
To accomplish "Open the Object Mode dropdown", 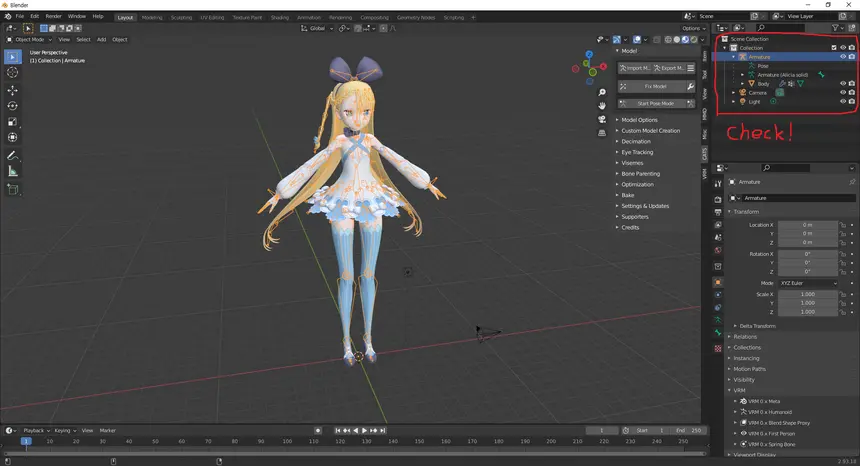I will click(29, 39).
